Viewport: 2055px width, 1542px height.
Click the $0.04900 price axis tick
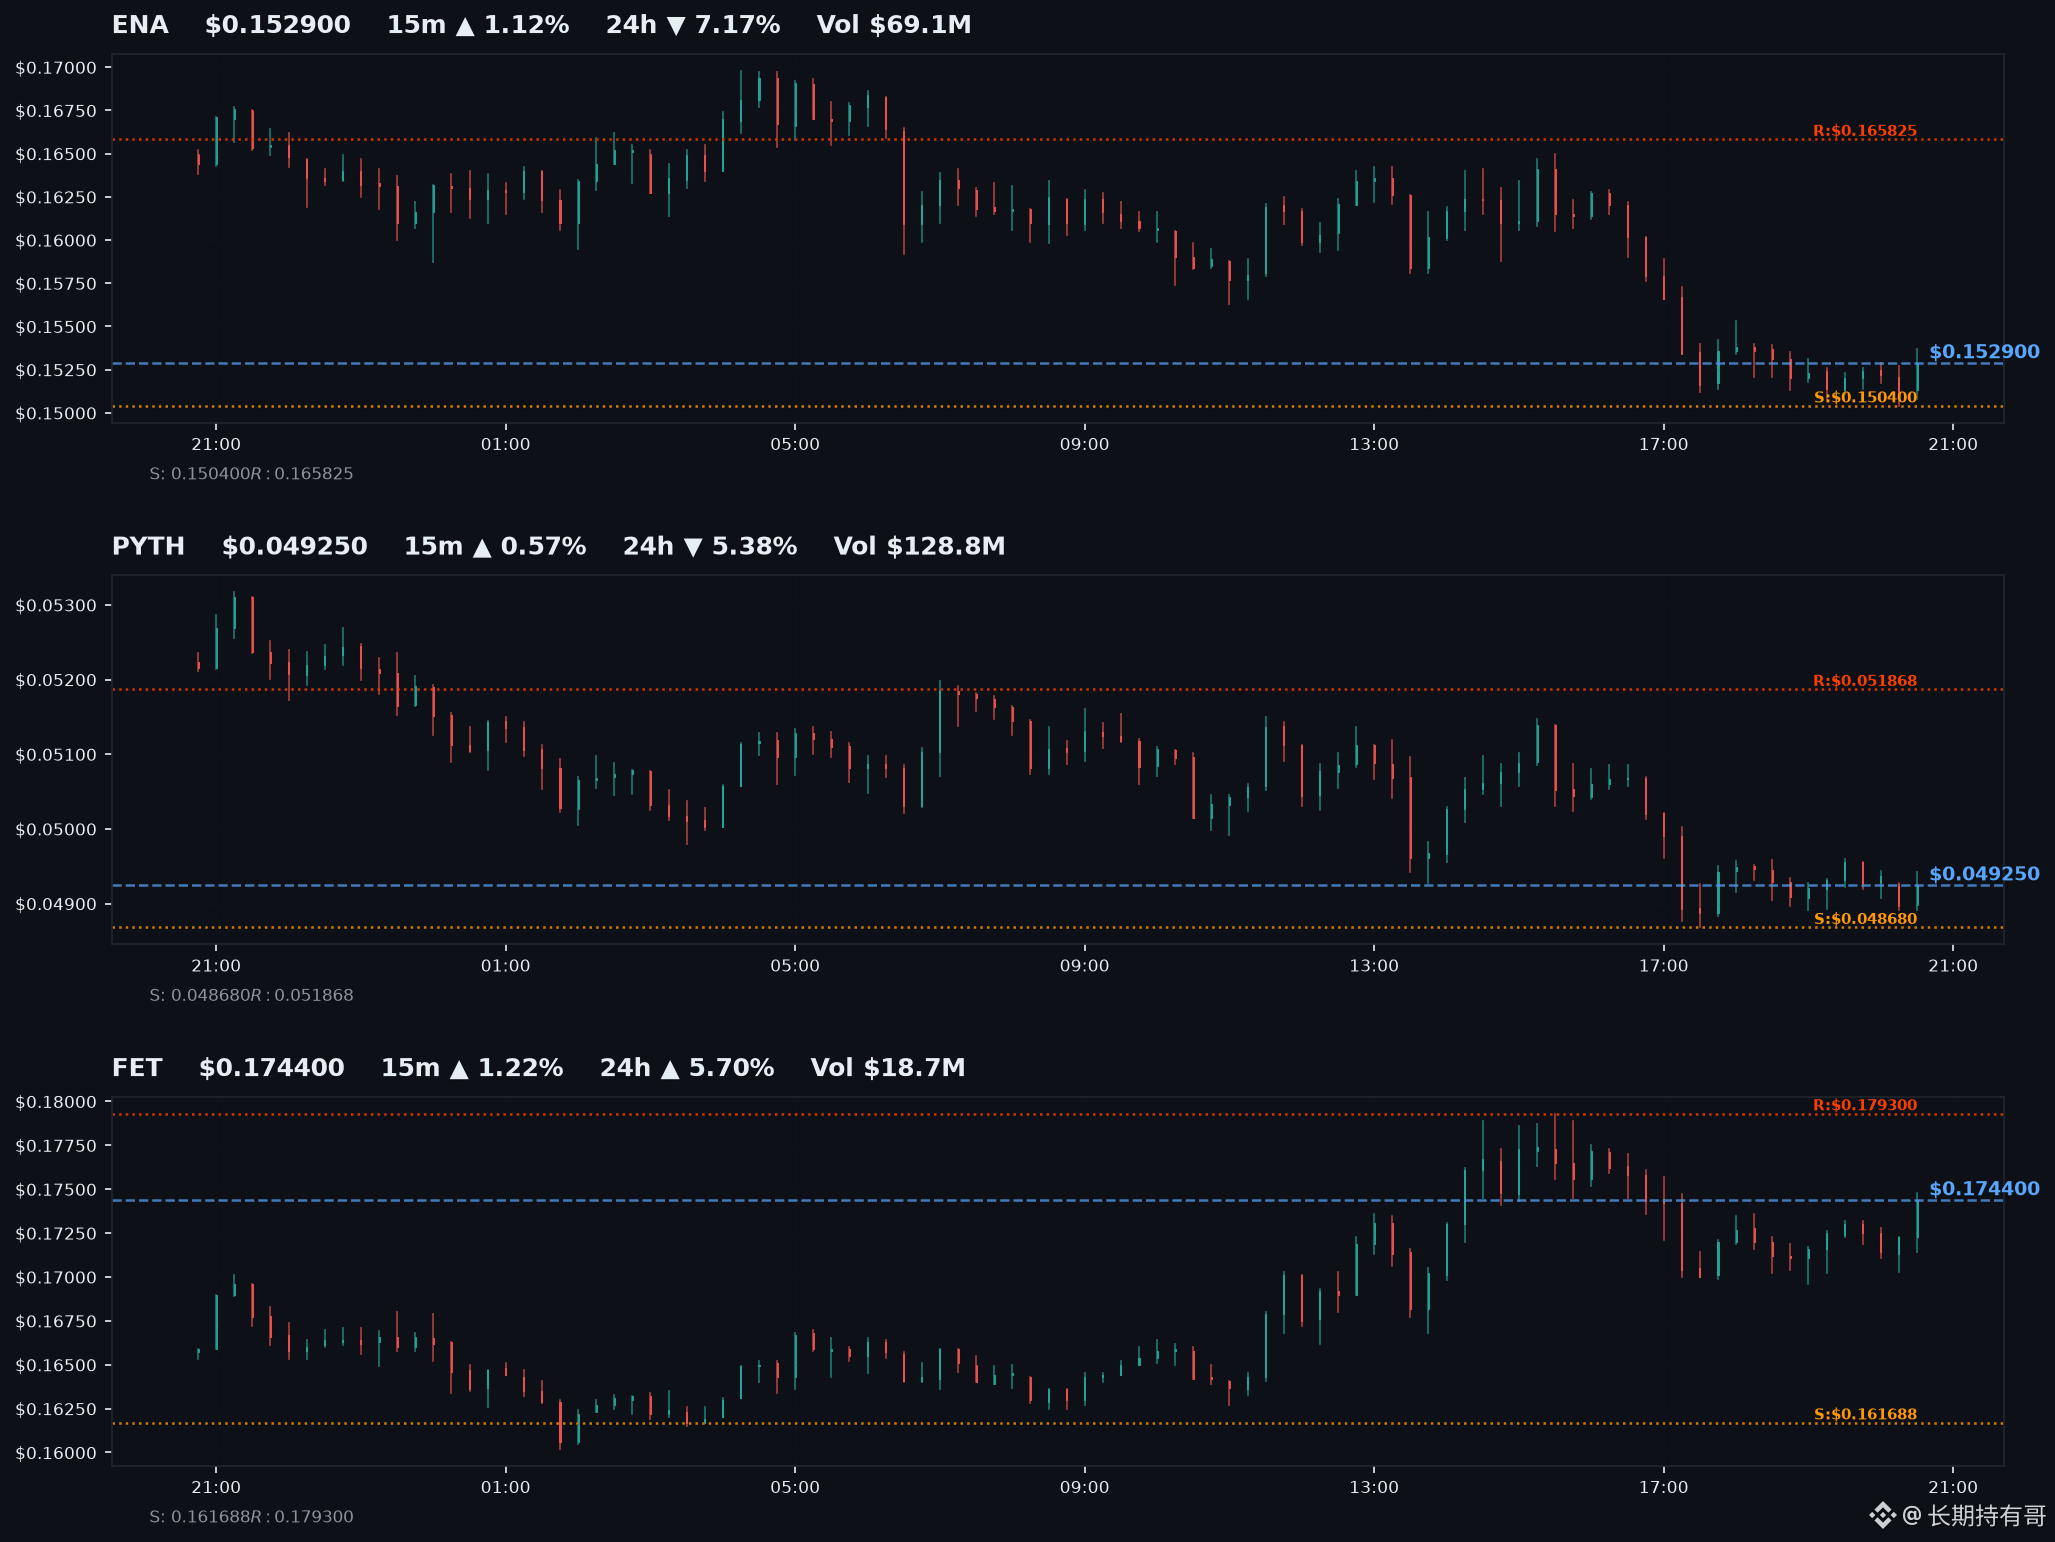[x=56, y=905]
